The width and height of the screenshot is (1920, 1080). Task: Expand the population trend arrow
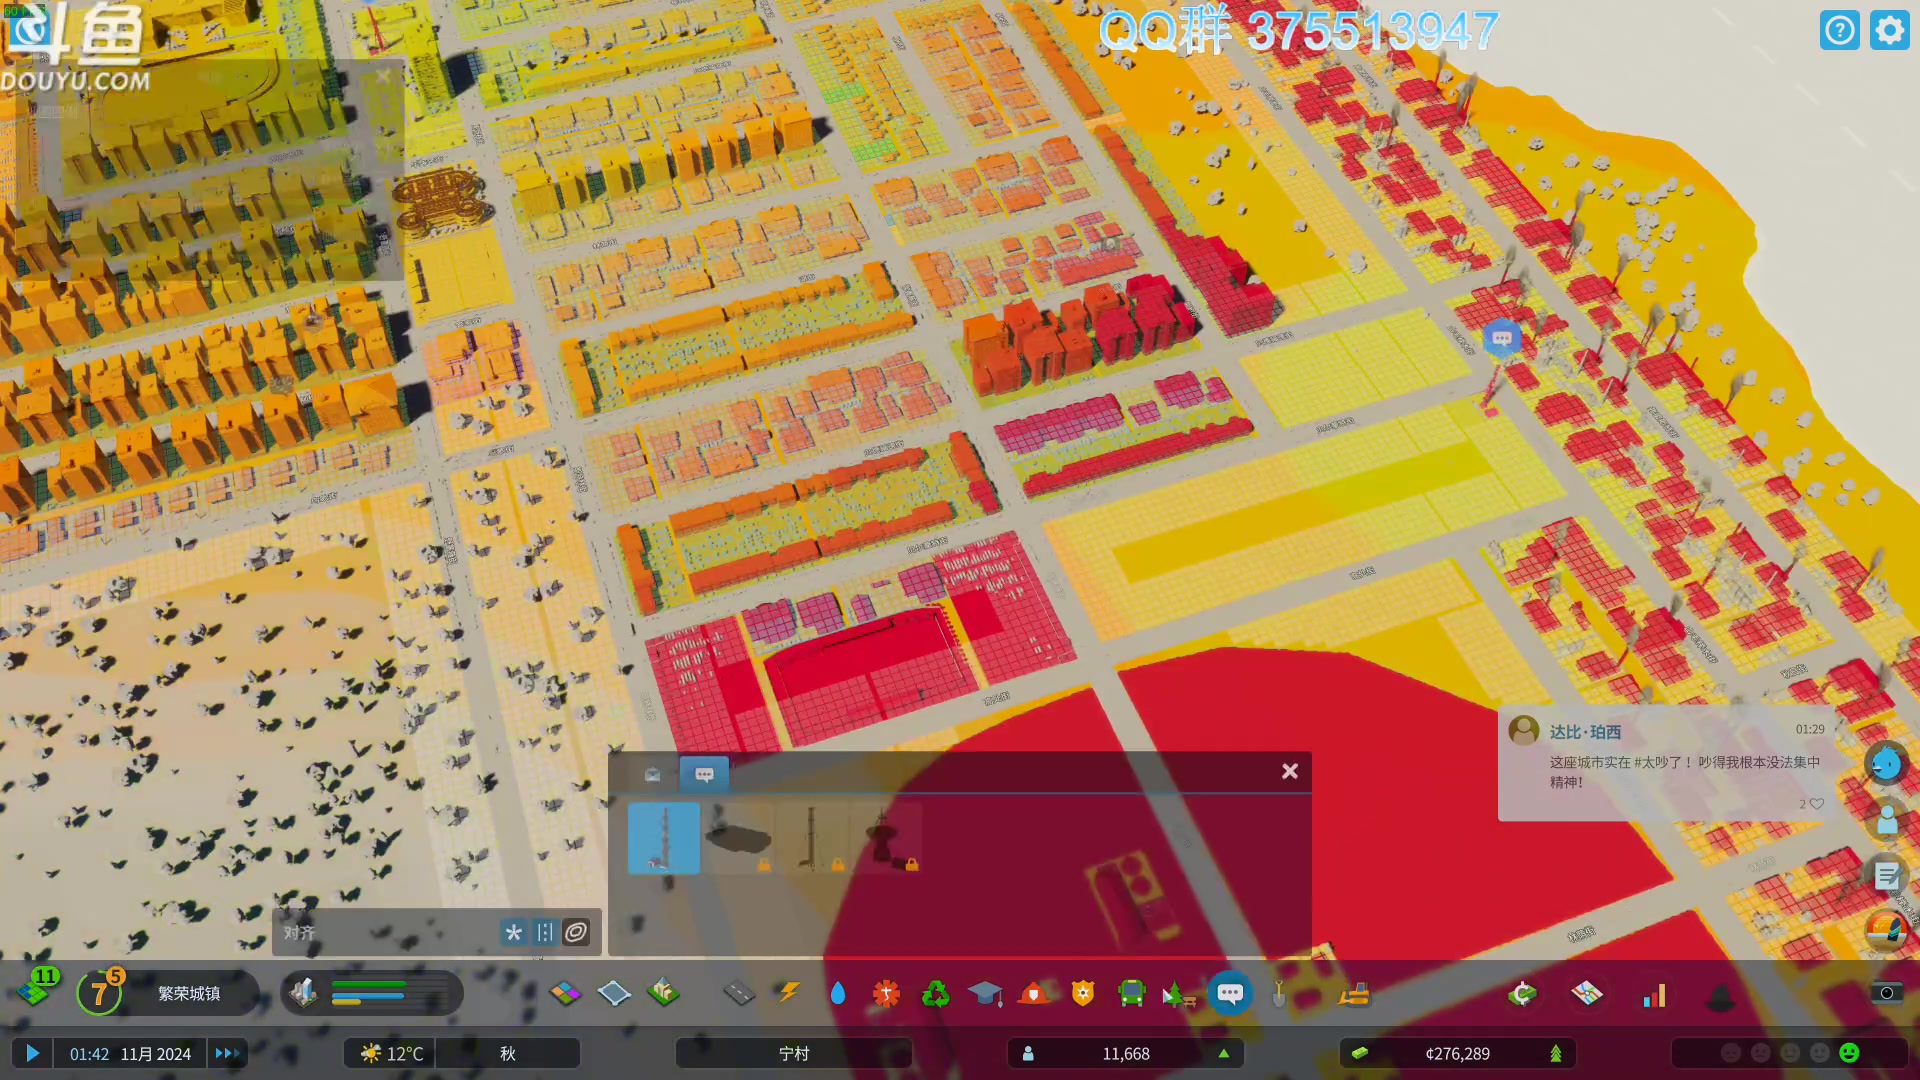(x=1223, y=1053)
